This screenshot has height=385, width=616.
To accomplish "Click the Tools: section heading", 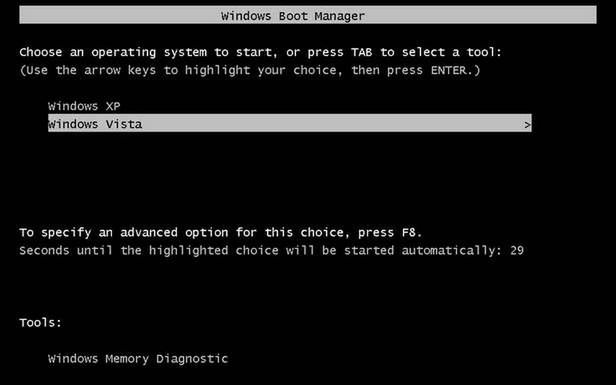I will pos(40,323).
